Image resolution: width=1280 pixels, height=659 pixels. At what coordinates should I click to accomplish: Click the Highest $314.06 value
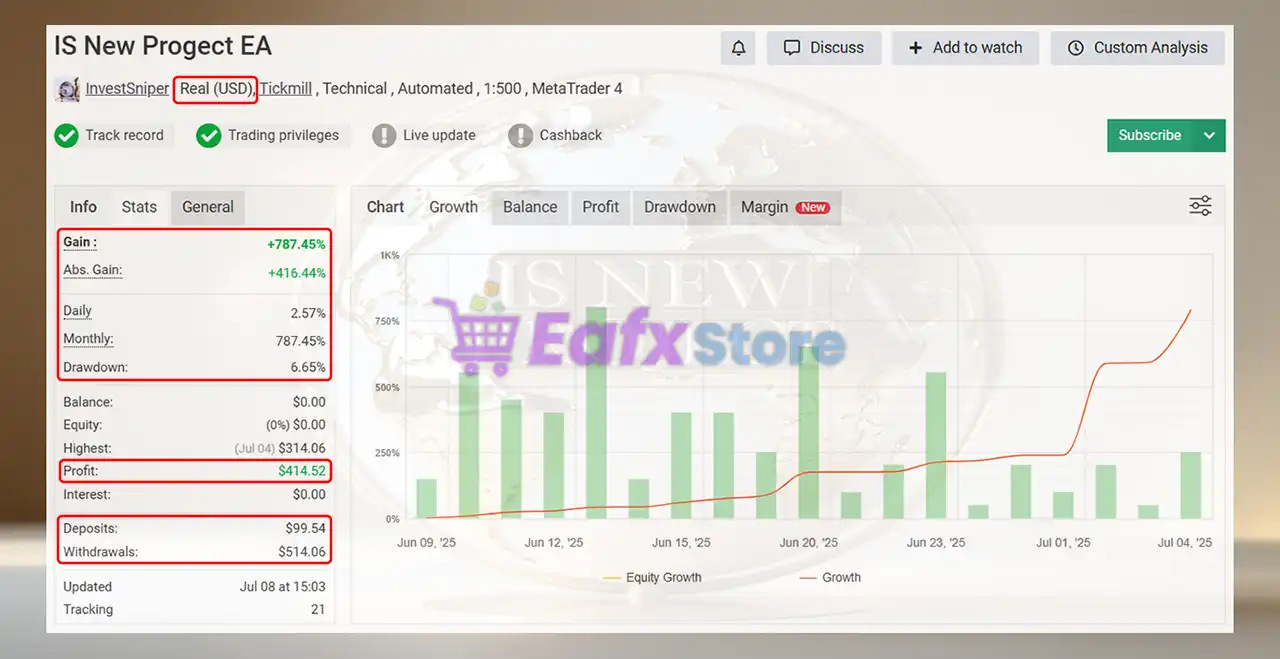coord(302,448)
